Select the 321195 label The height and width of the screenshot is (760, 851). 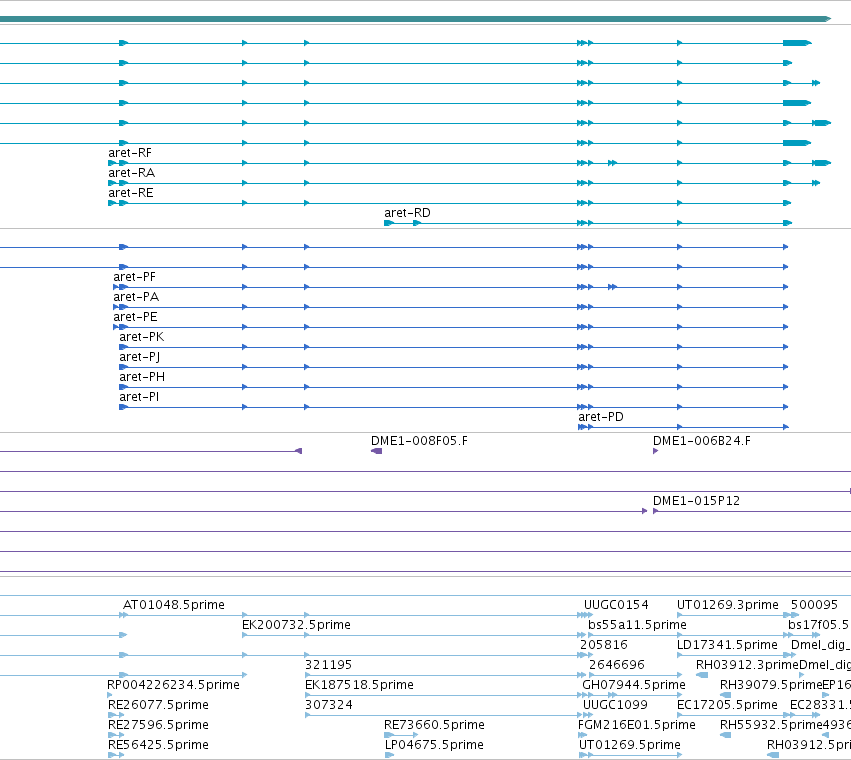[328, 665]
